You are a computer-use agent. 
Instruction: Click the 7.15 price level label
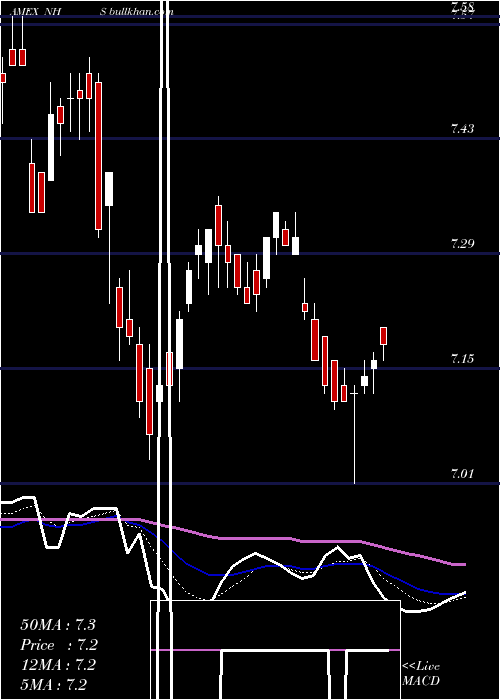[x=462, y=359]
